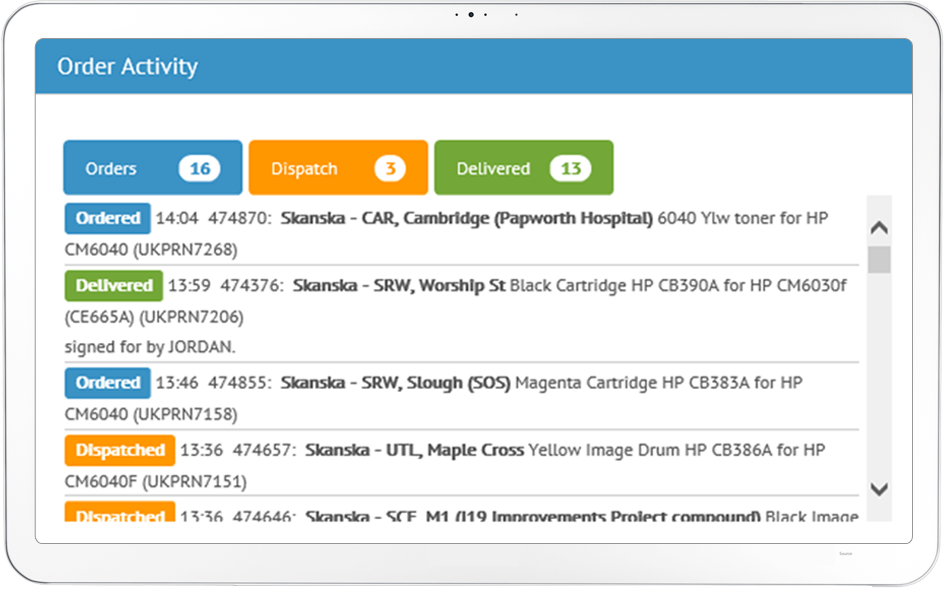Click the Order Activity panel title
The width and height of the screenshot is (944, 590).
[x=128, y=66]
